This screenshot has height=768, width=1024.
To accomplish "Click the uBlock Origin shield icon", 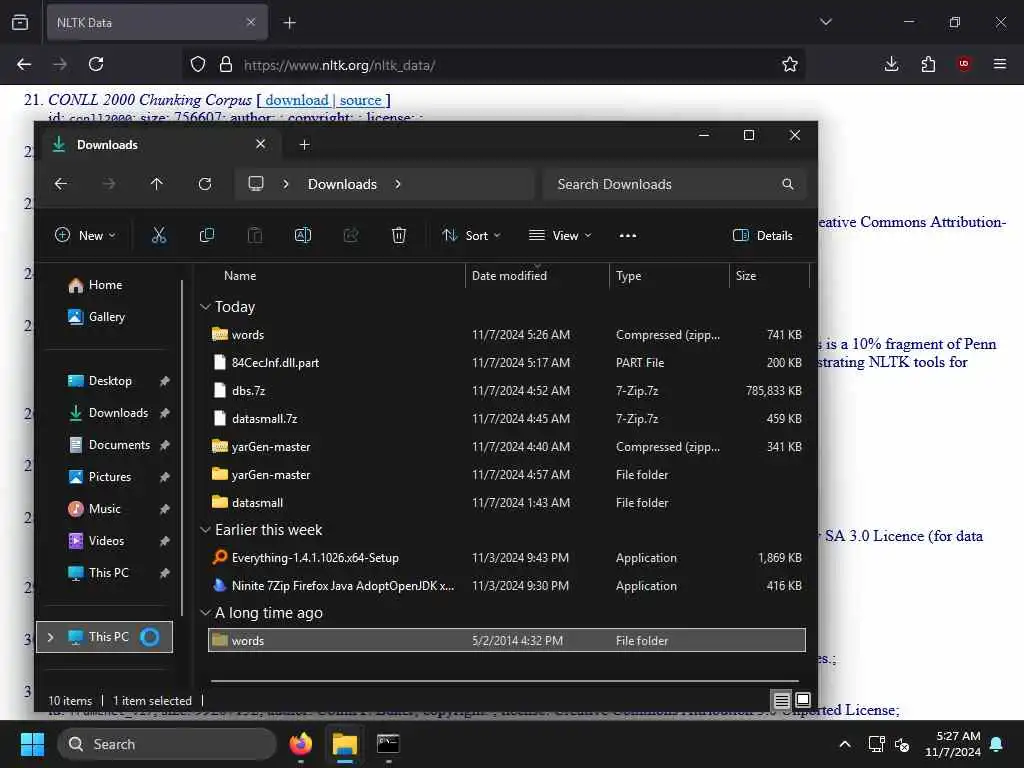I will click(x=964, y=64).
